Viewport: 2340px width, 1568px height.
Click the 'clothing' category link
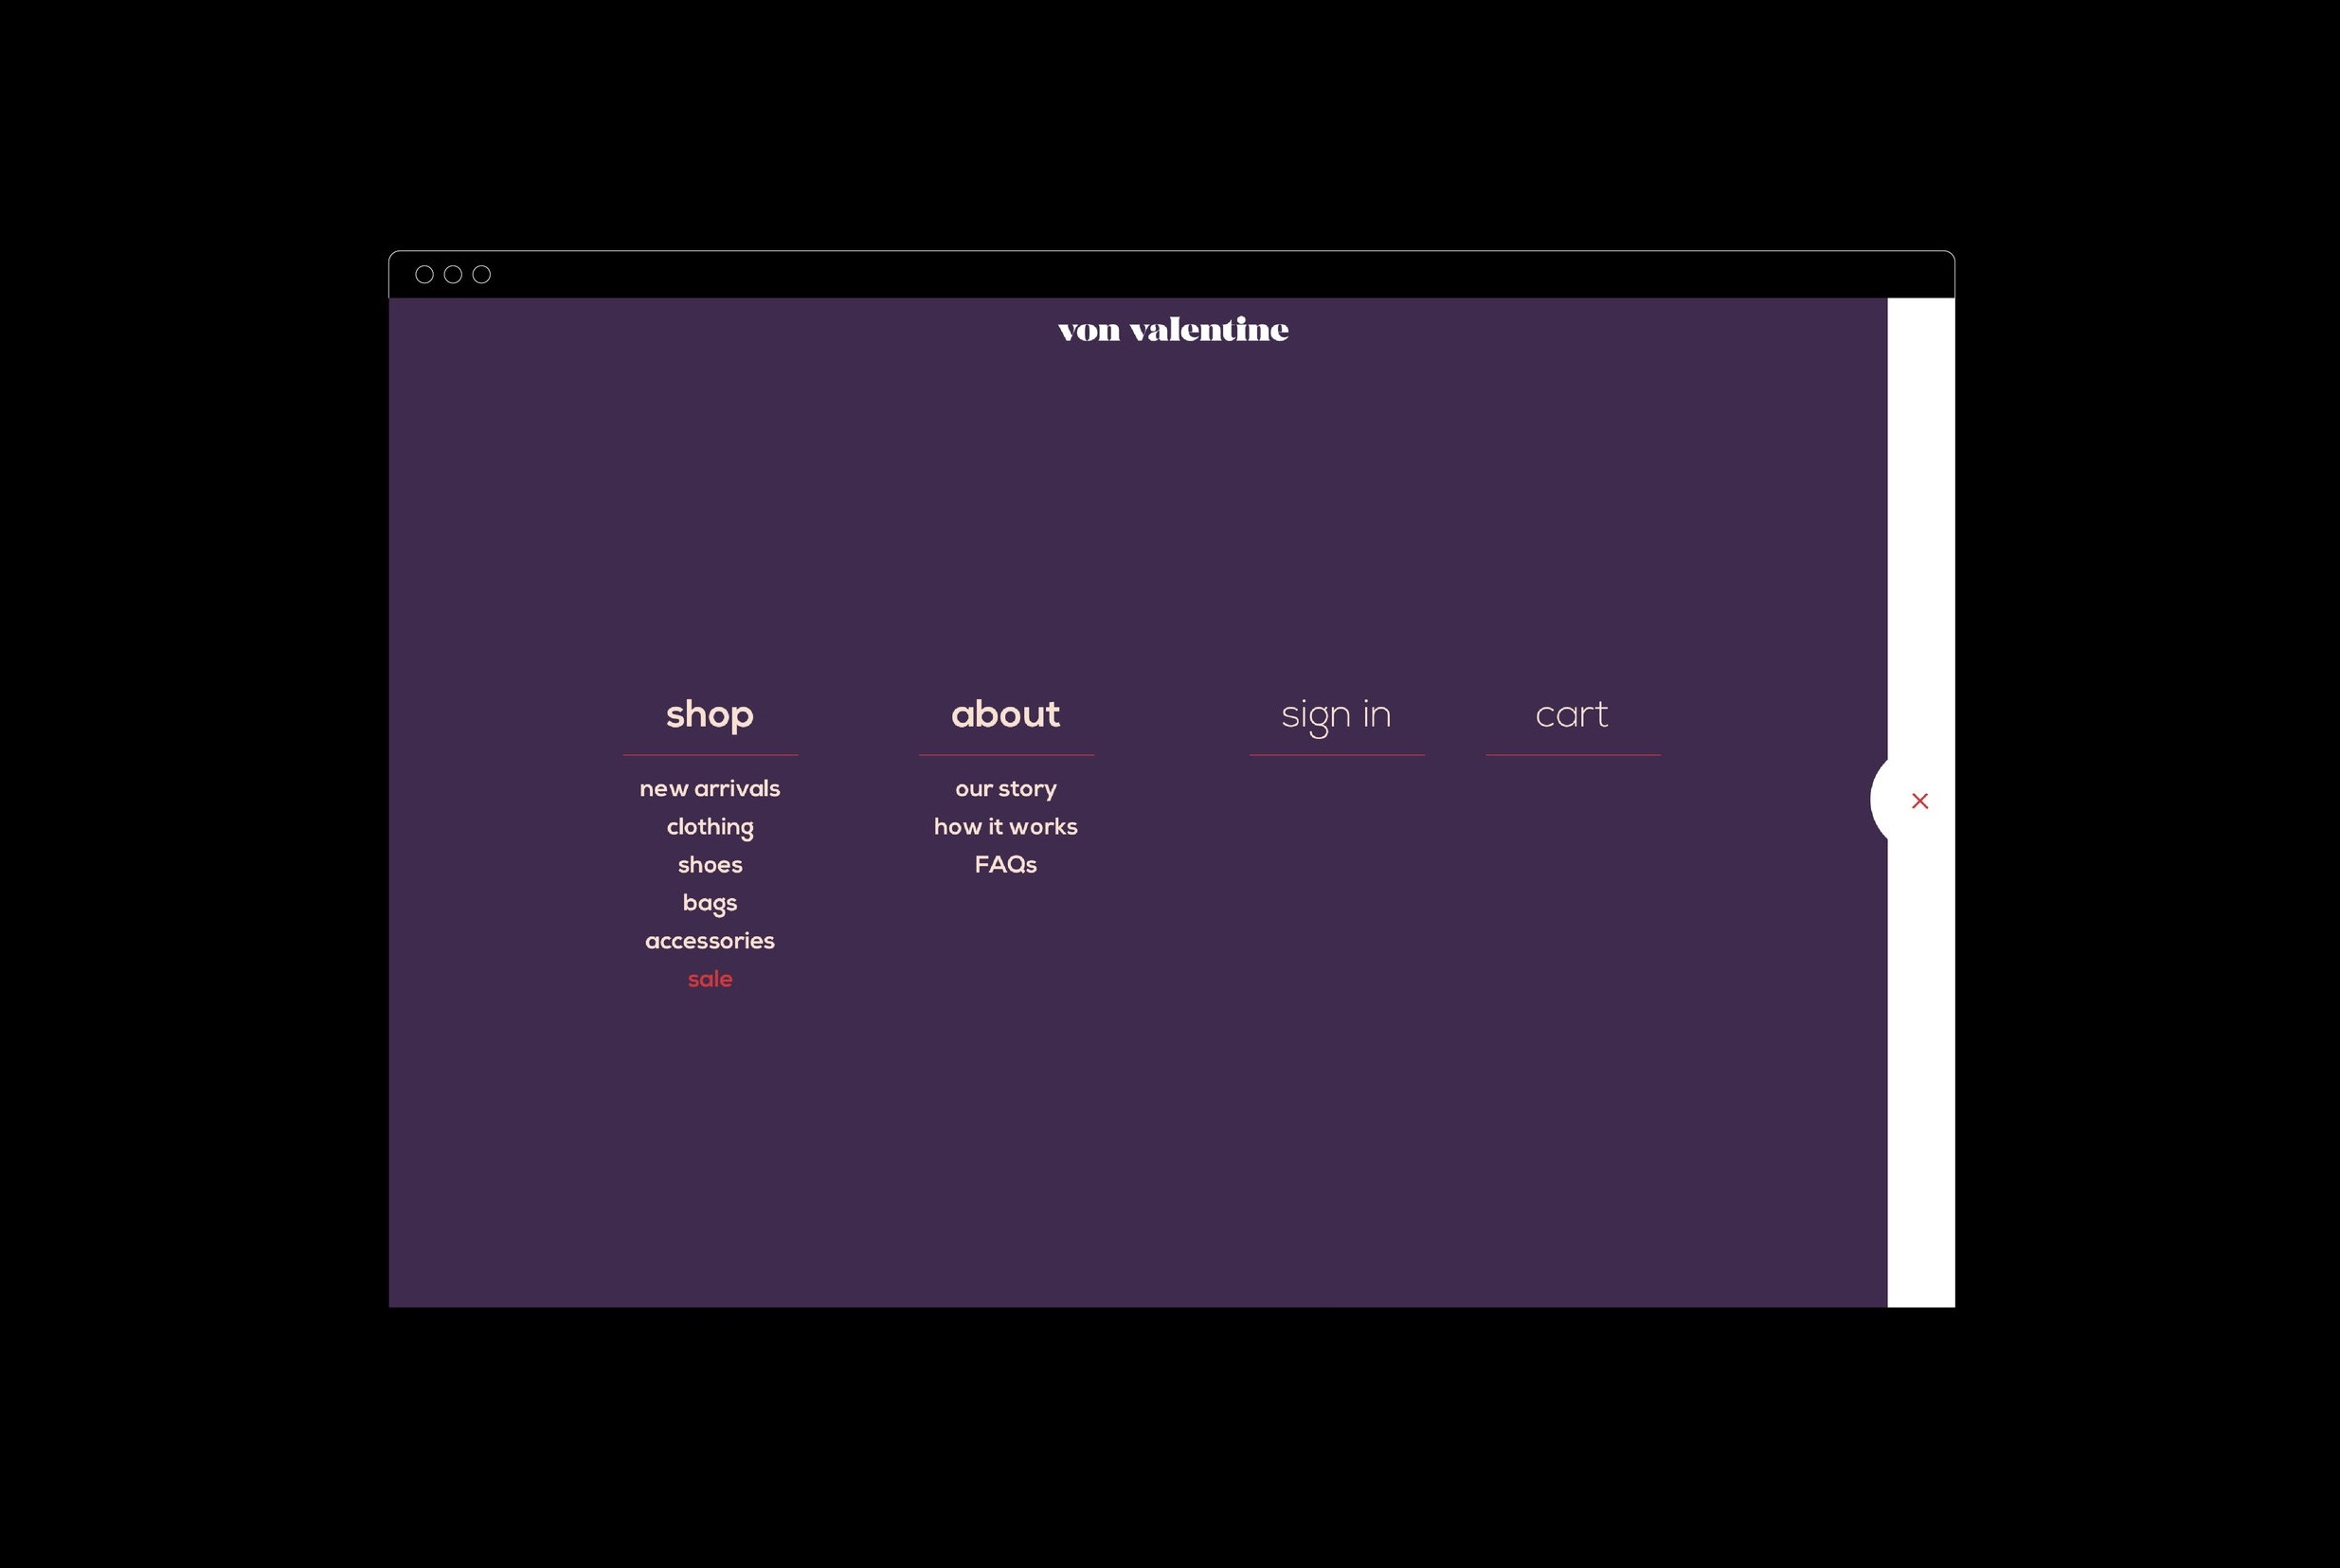[x=709, y=826]
